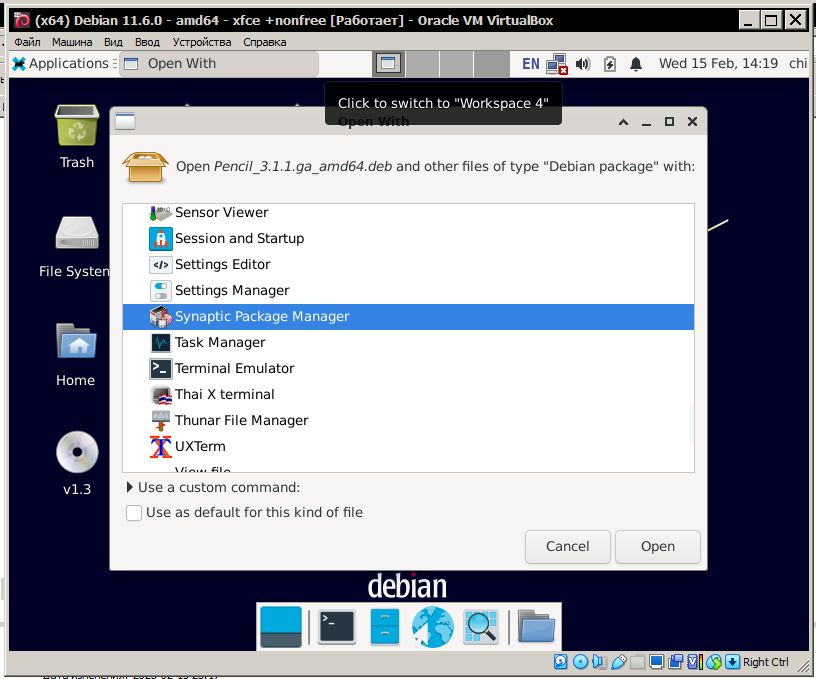Image resolution: width=816 pixels, height=679 pixels.
Task: Select Terminal Emulator entry
Action: [409, 369]
